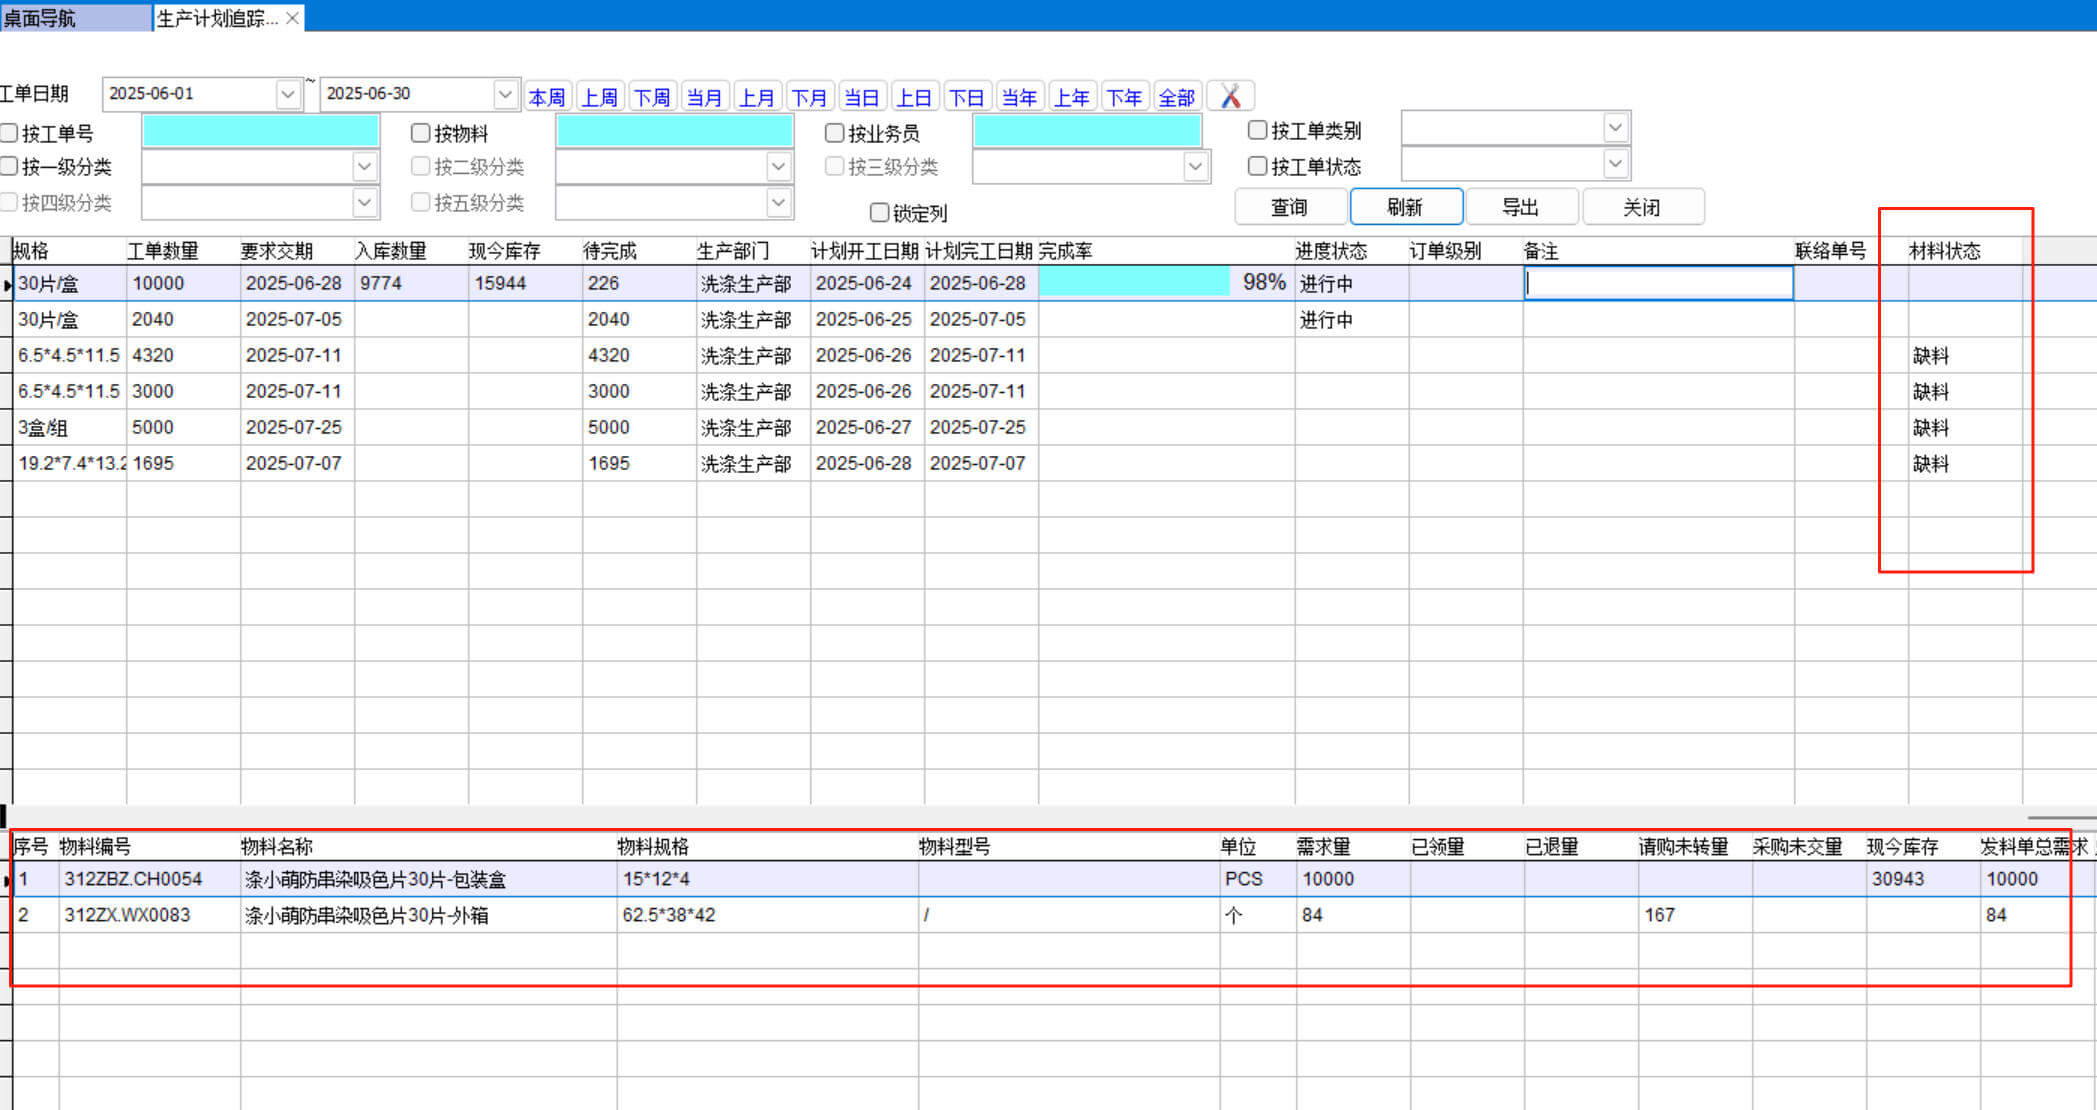Select the 当日 date shortcut
Viewport: 2097px width, 1110px height.
861,97
